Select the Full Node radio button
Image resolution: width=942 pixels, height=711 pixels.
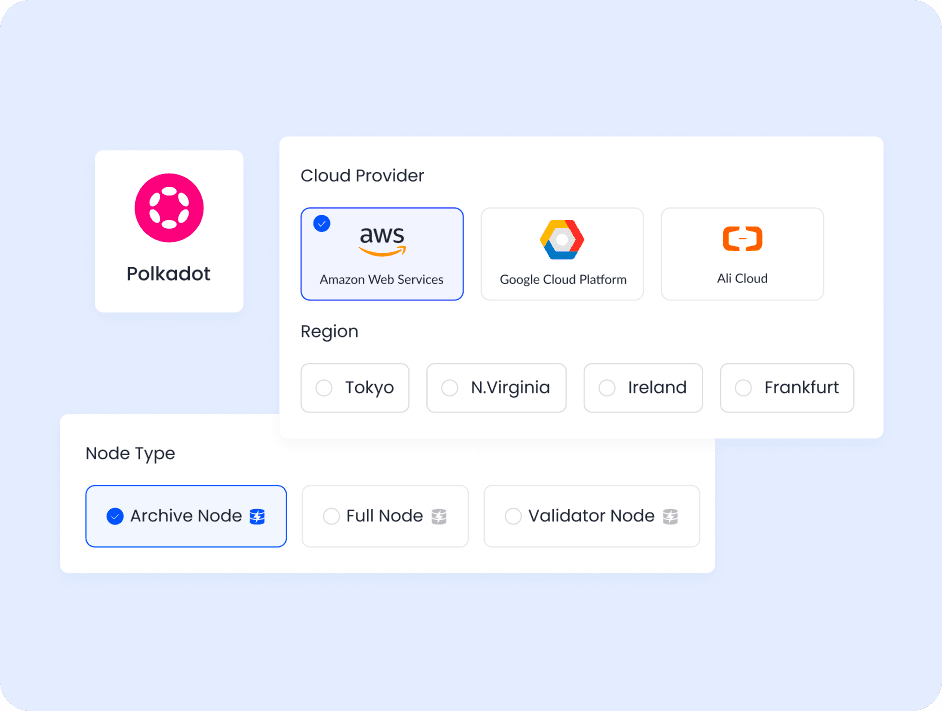pos(331,516)
